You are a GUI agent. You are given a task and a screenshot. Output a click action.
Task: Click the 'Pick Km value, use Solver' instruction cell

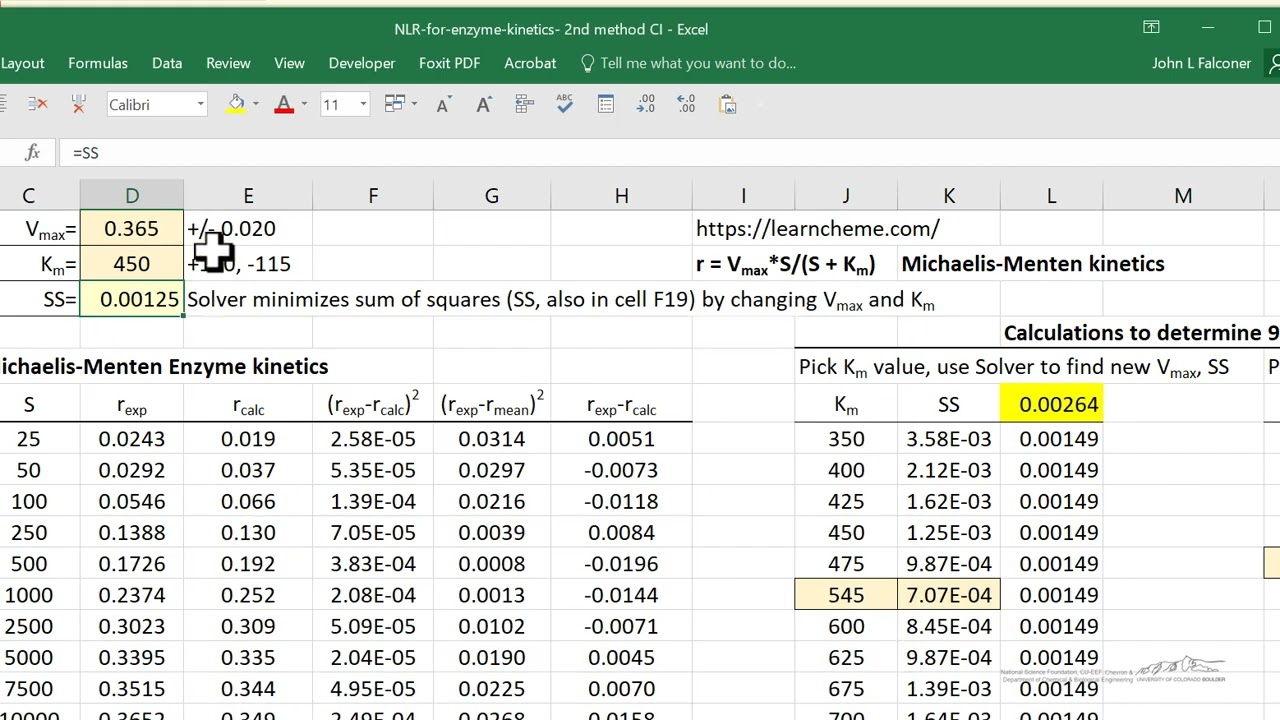pos(1013,367)
